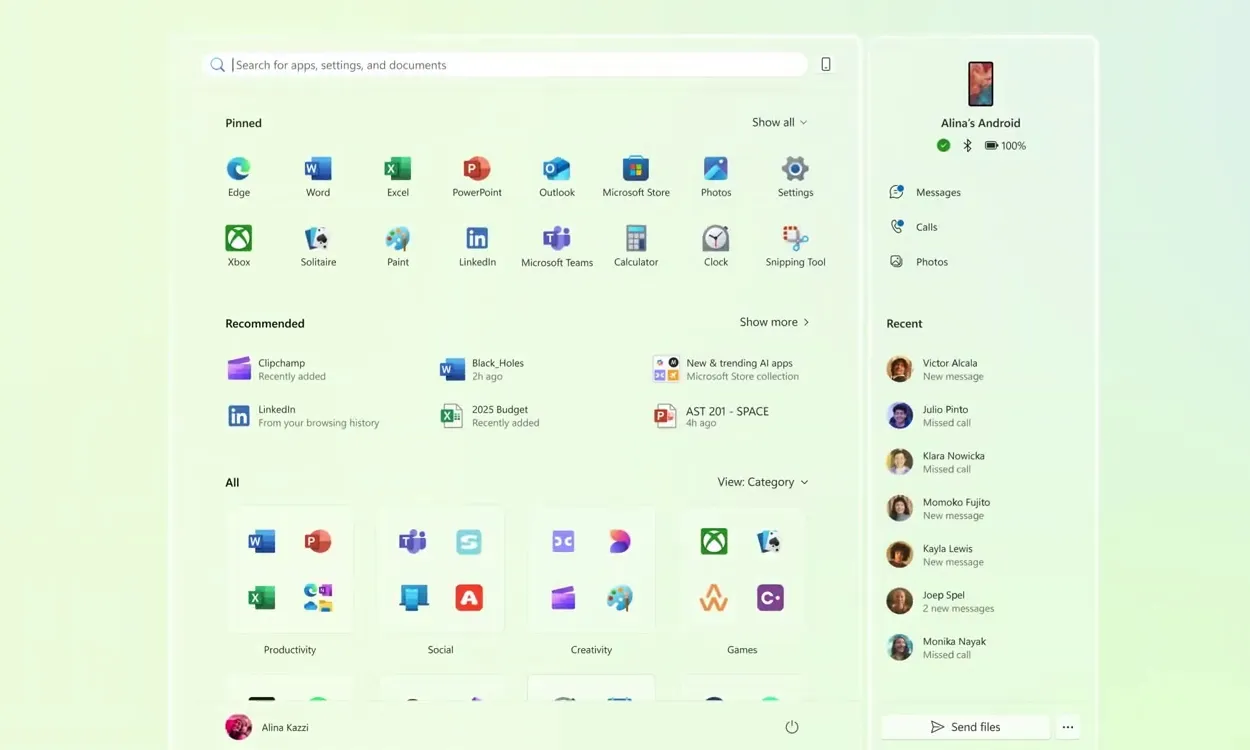Open the Snipping Tool

795,240
